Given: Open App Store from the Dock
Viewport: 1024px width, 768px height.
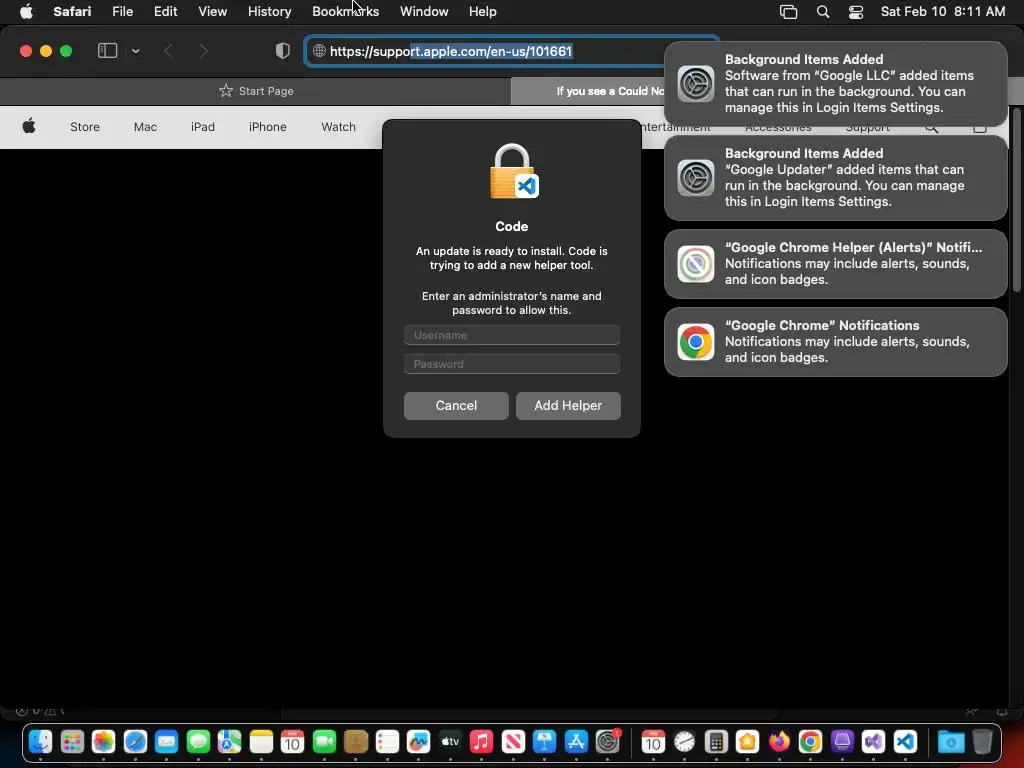Looking at the screenshot, I should point(576,742).
